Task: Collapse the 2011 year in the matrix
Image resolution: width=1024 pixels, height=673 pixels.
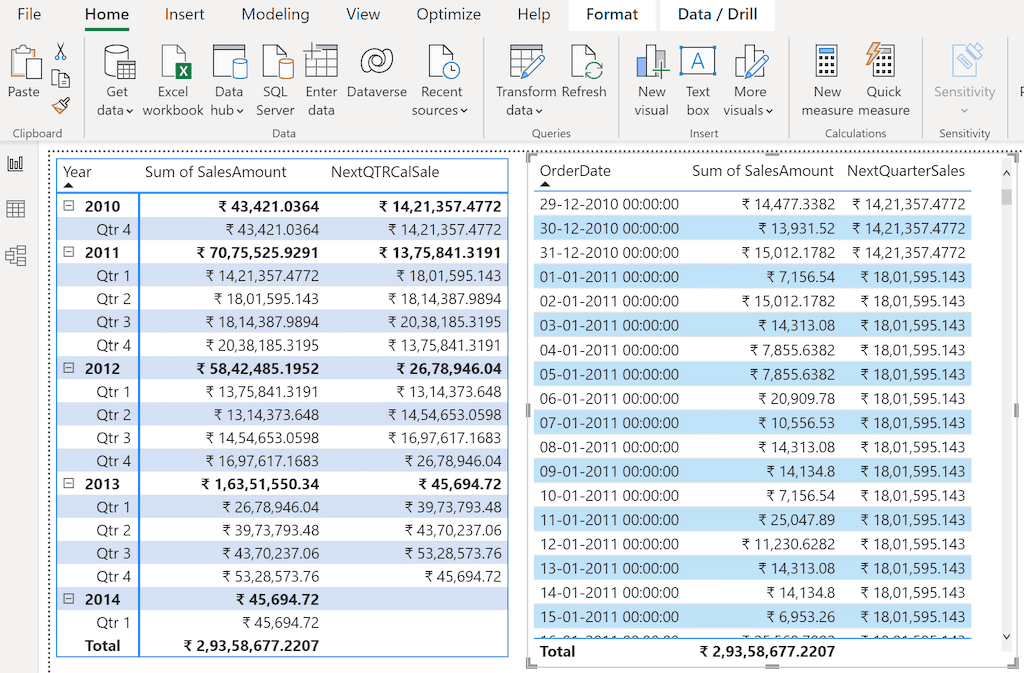Action: point(67,253)
